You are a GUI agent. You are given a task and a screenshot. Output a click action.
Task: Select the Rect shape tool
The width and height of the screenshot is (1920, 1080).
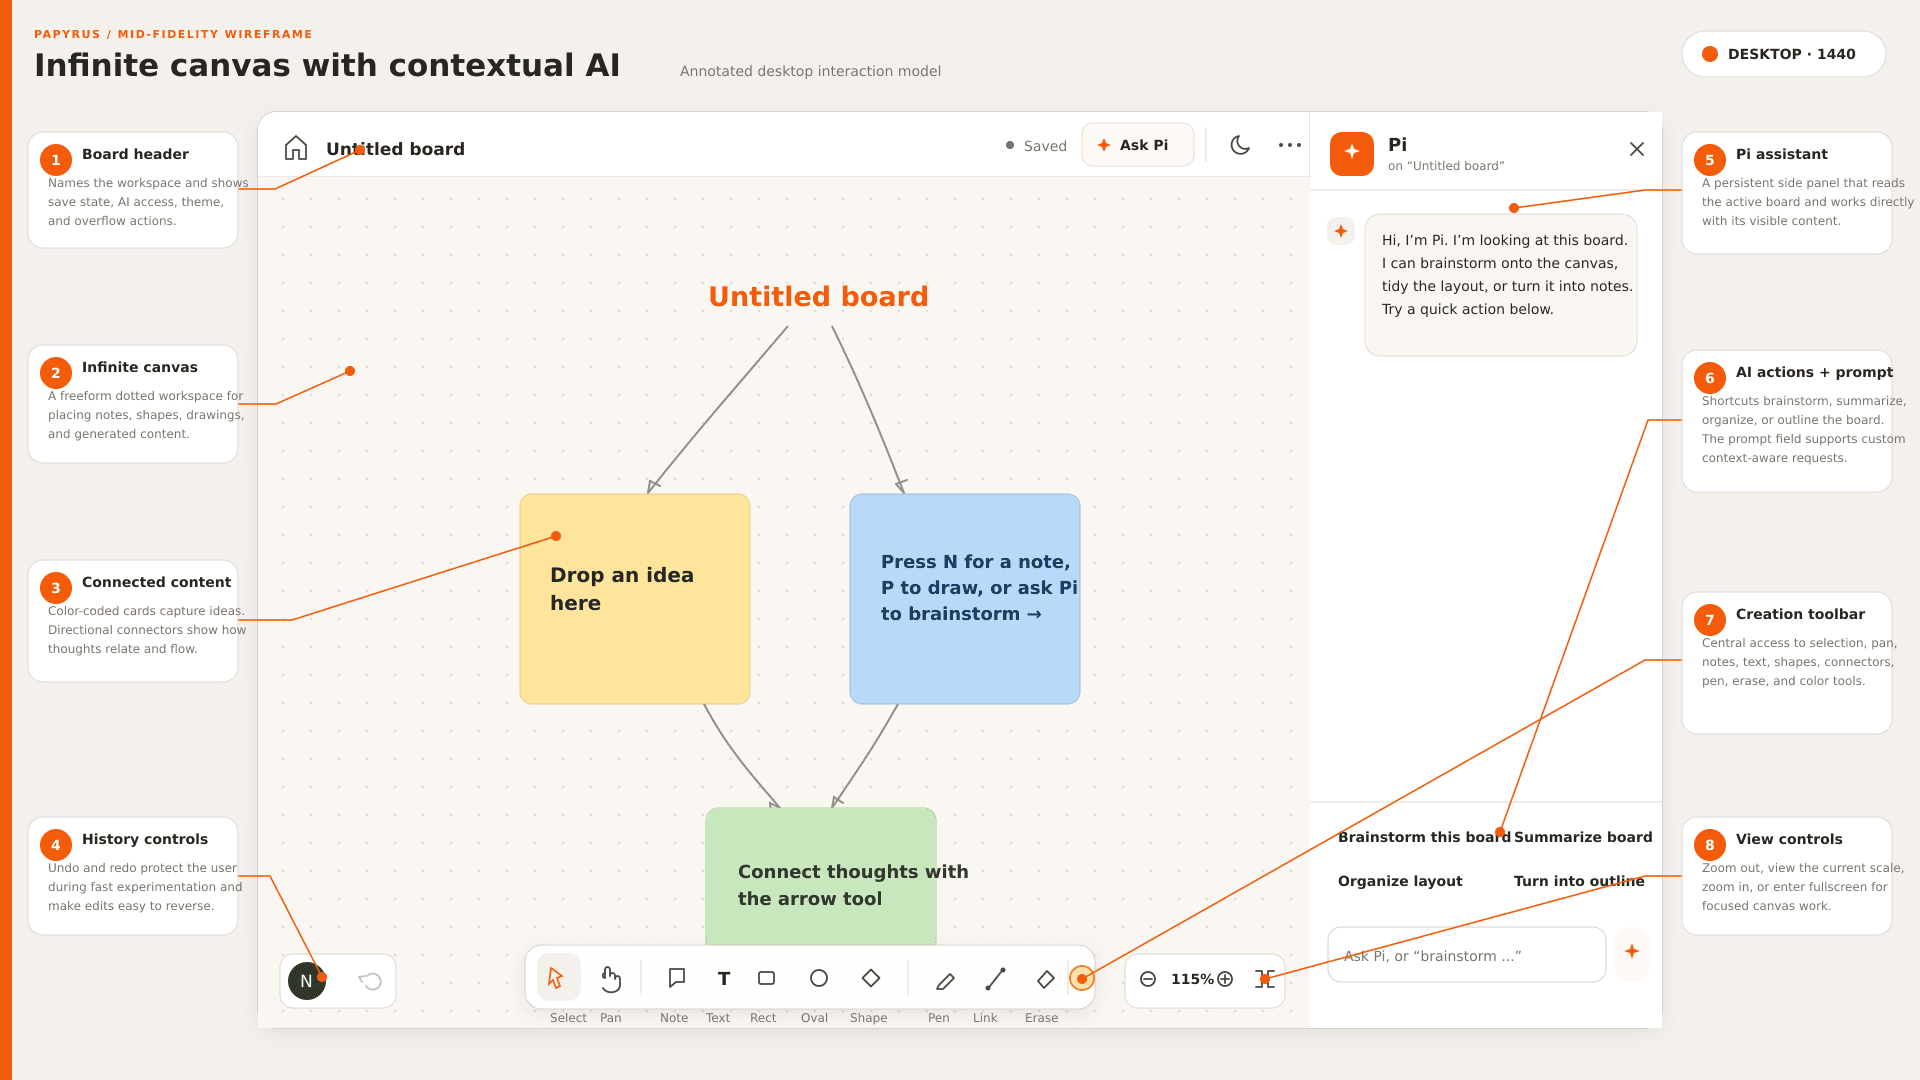click(766, 978)
